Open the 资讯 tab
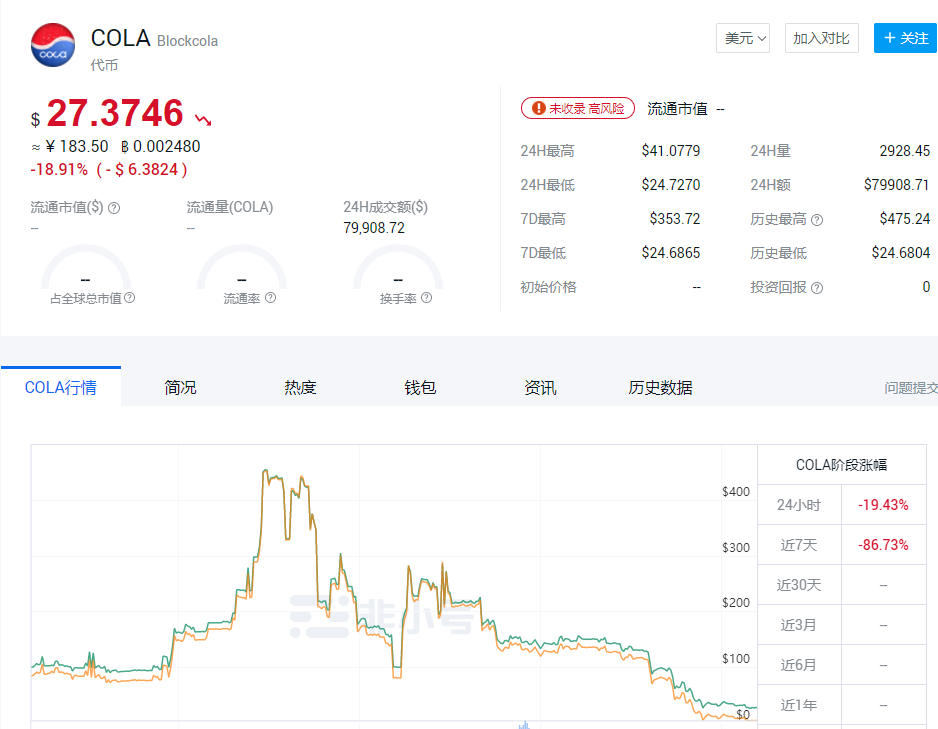Viewport: 938px width, 729px height. (x=540, y=388)
